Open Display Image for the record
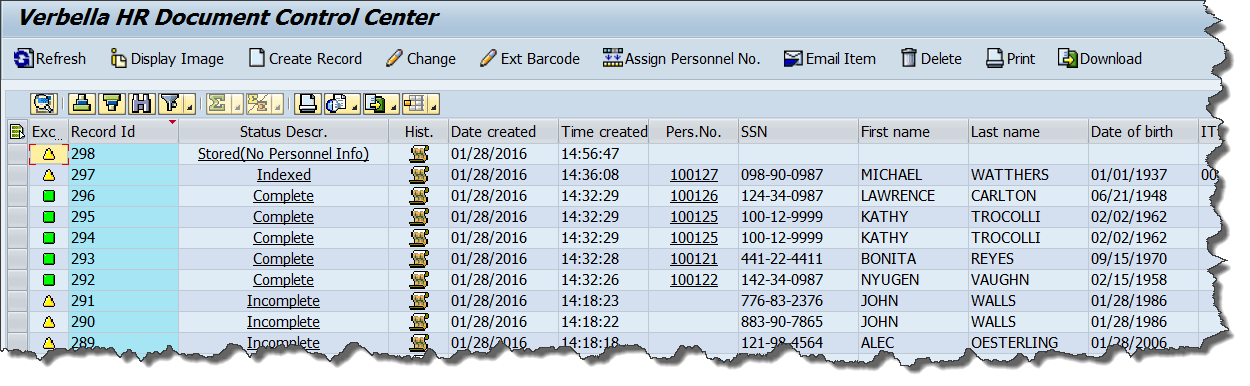 tap(167, 59)
